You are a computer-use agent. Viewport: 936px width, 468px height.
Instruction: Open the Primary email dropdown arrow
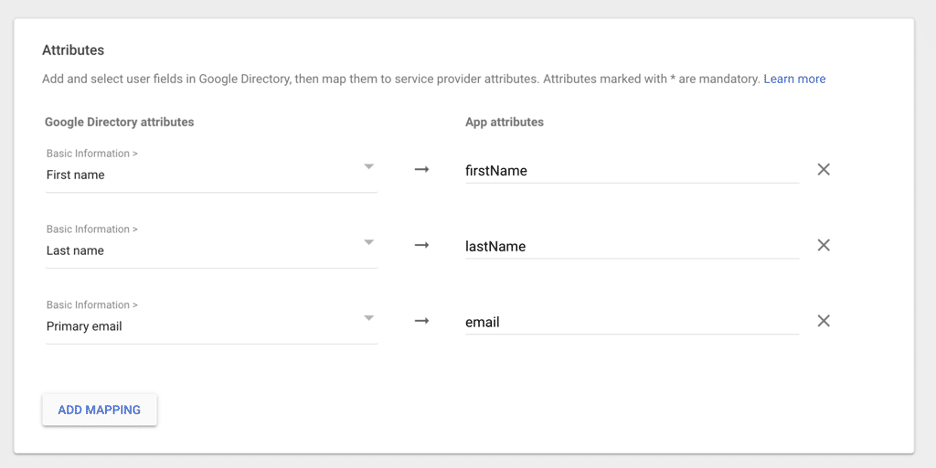[x=369, y=319]
